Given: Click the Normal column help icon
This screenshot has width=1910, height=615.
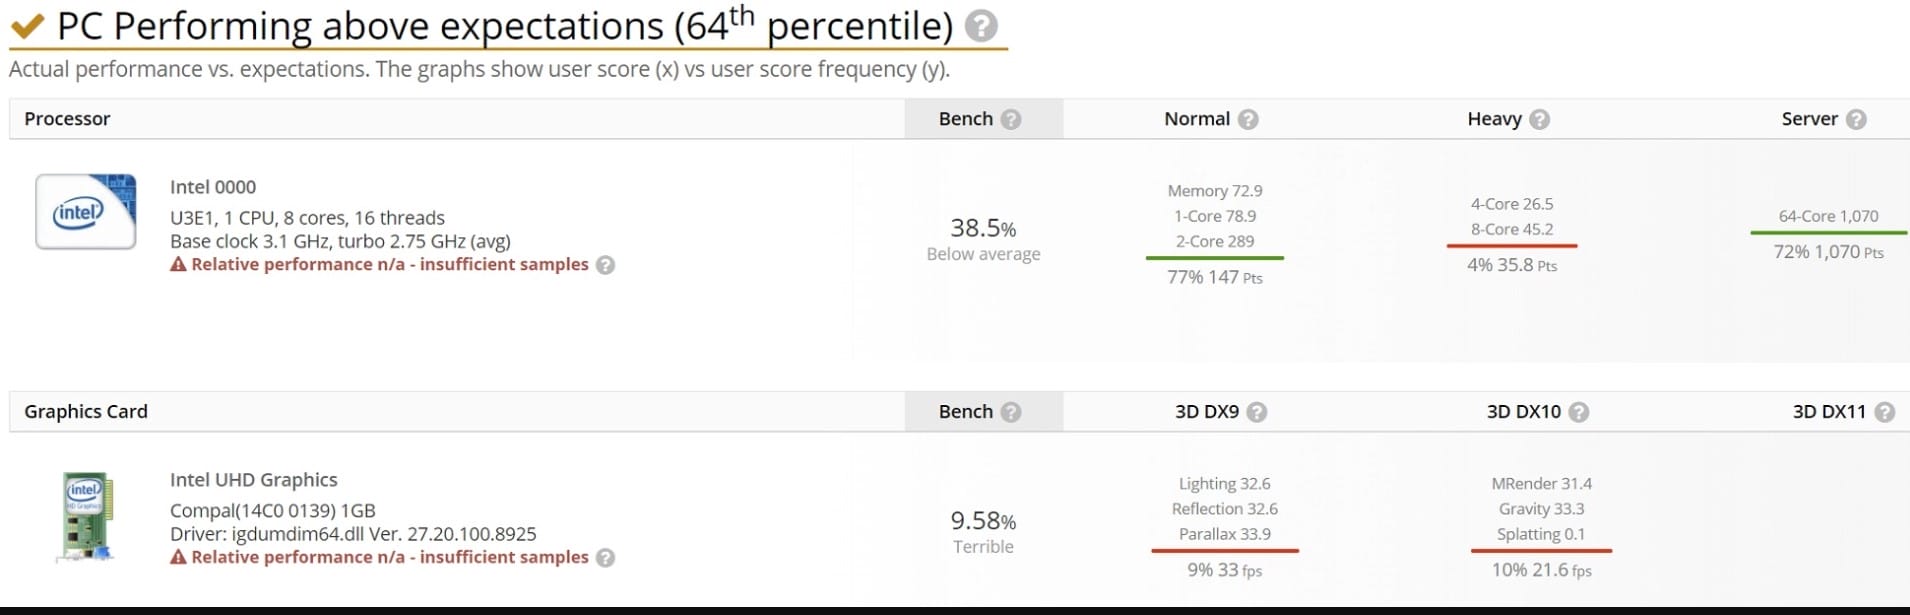Looking at the screenshot, I should click(x=1248, y=119).
